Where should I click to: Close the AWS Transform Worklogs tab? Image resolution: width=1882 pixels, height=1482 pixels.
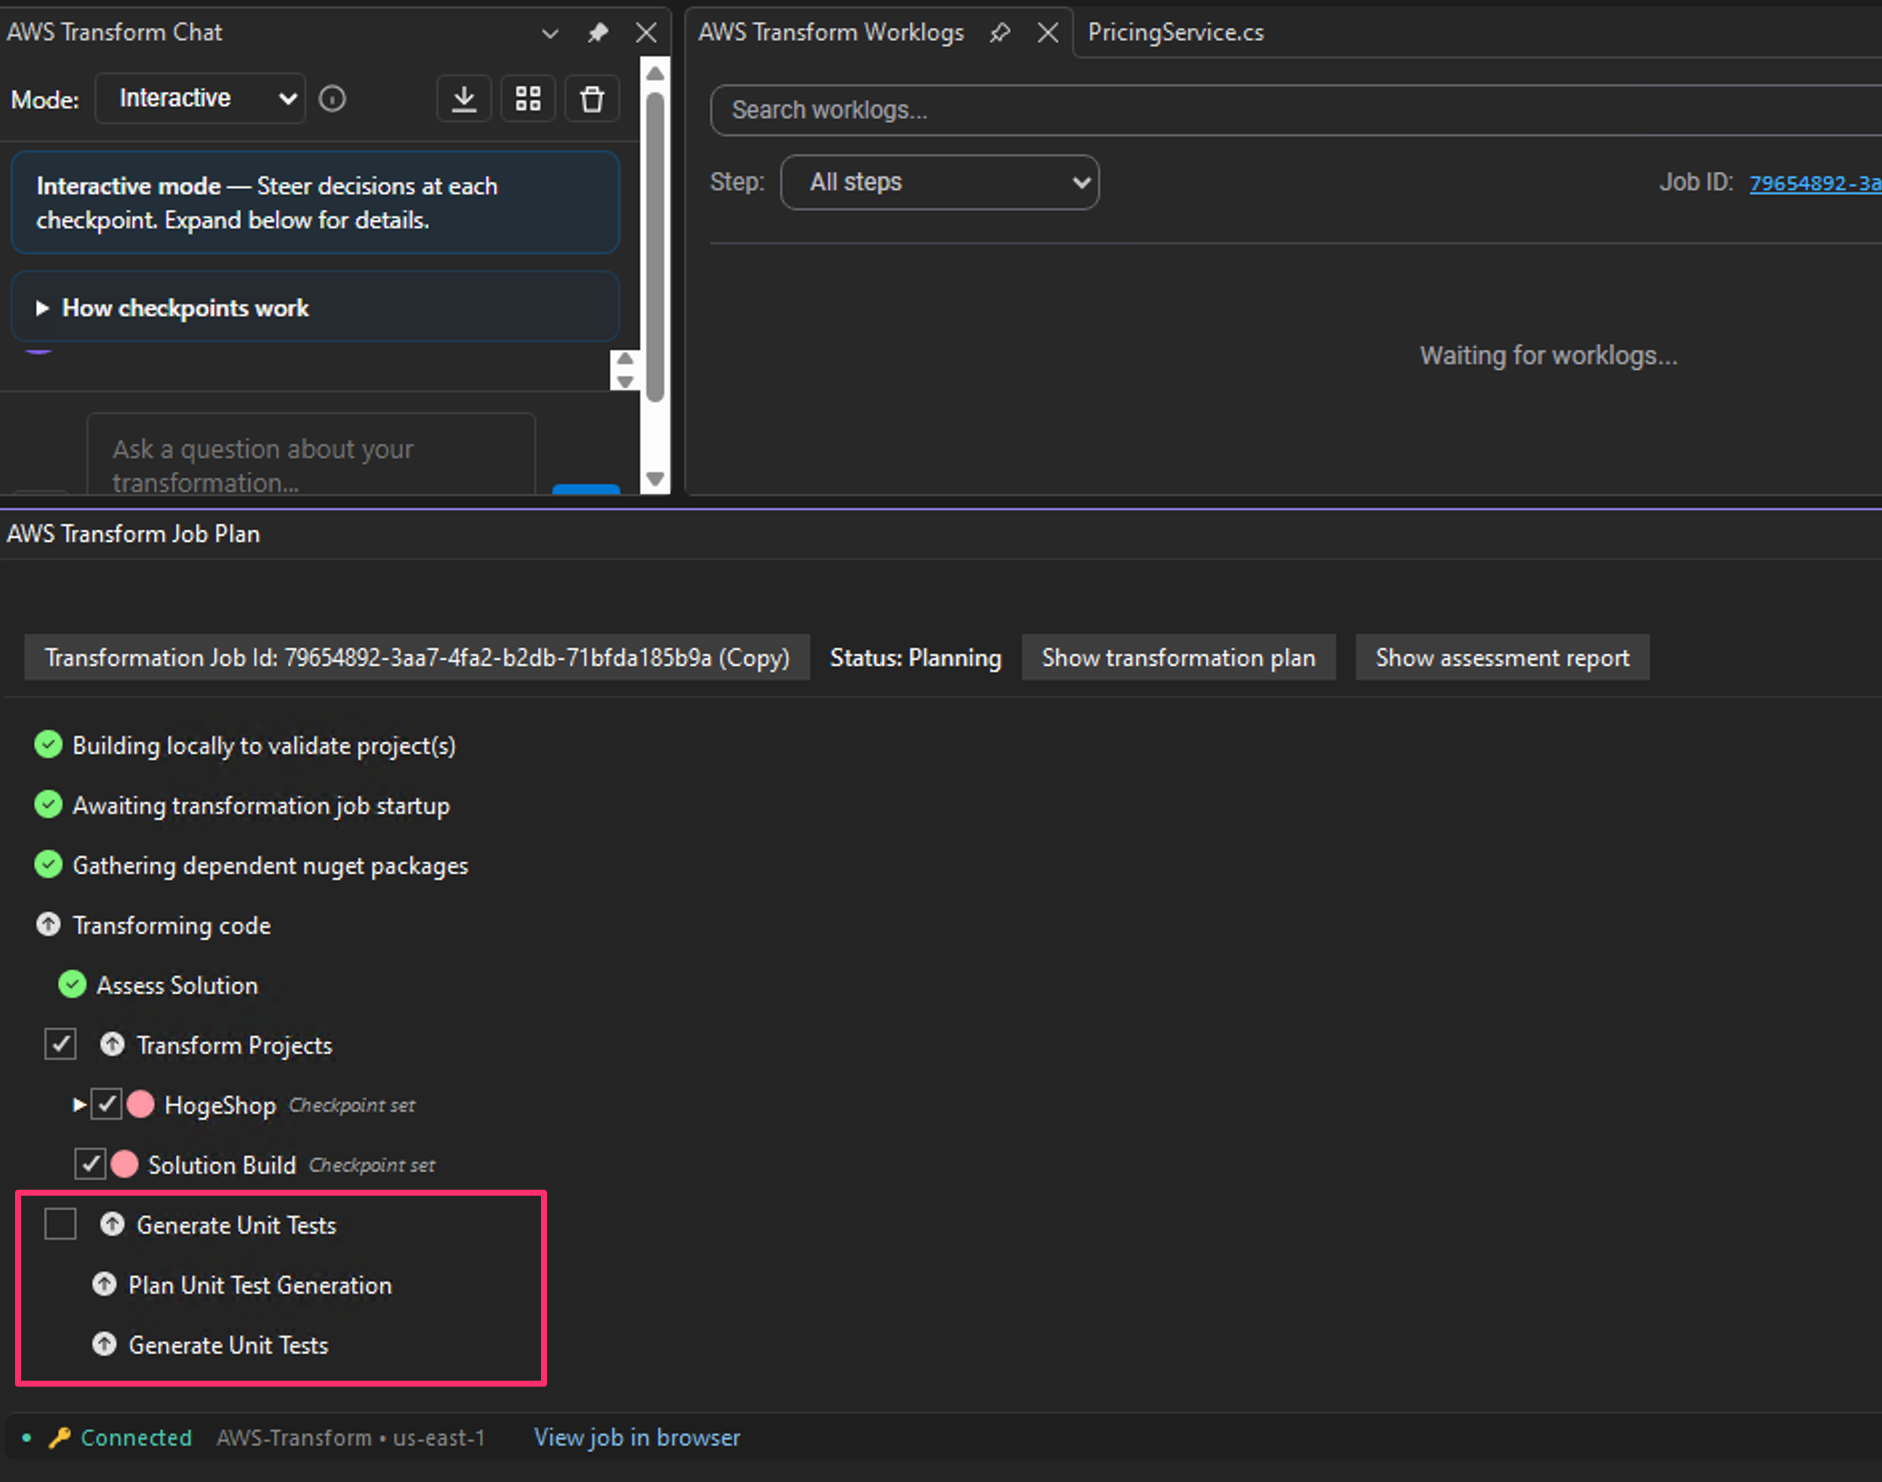click(1048, 33)
